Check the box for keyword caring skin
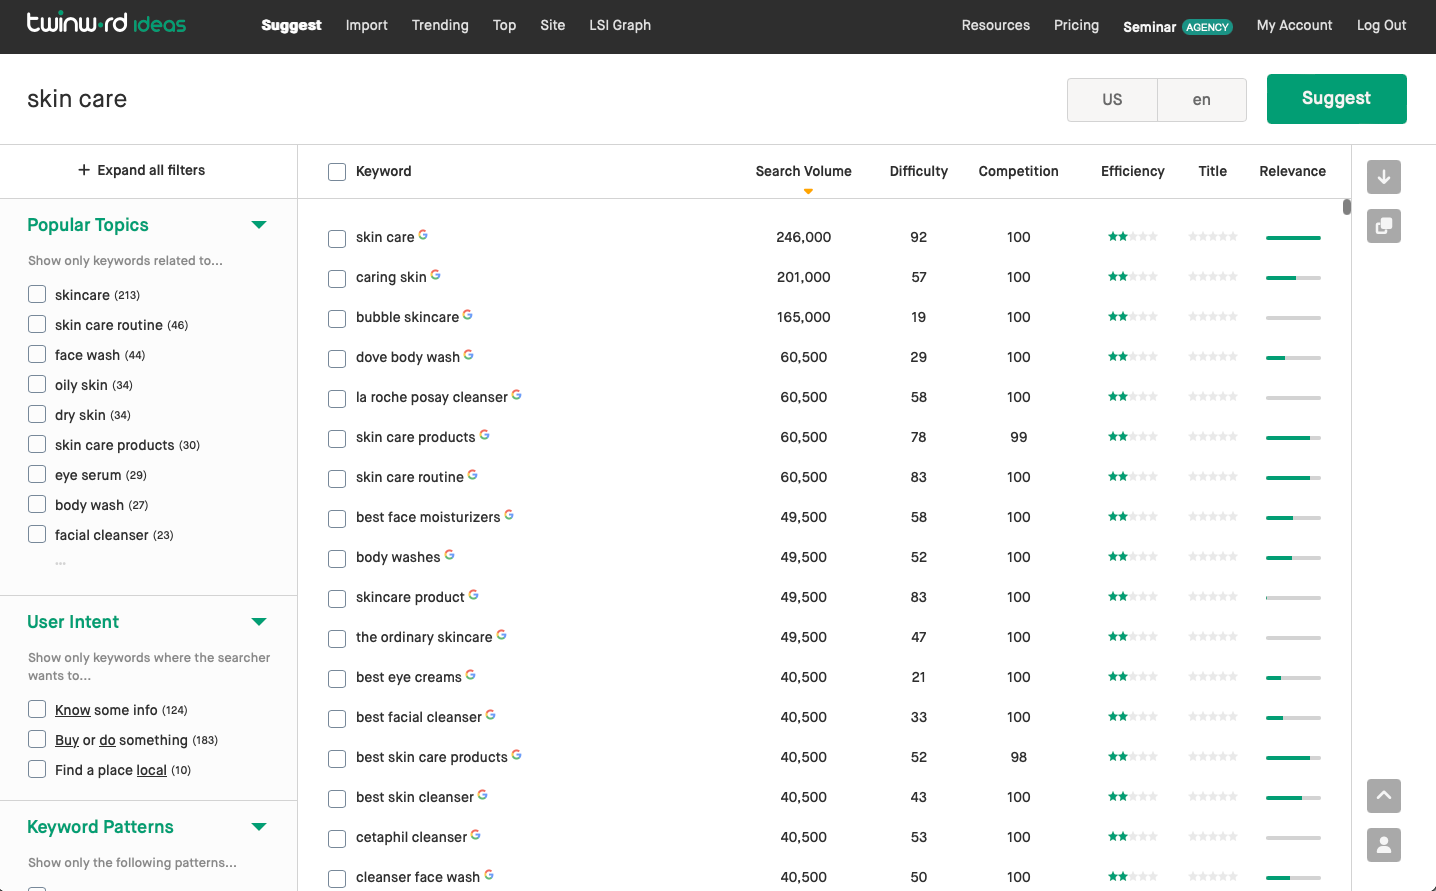The image size is (1436, 891). (x=337, y=278)
